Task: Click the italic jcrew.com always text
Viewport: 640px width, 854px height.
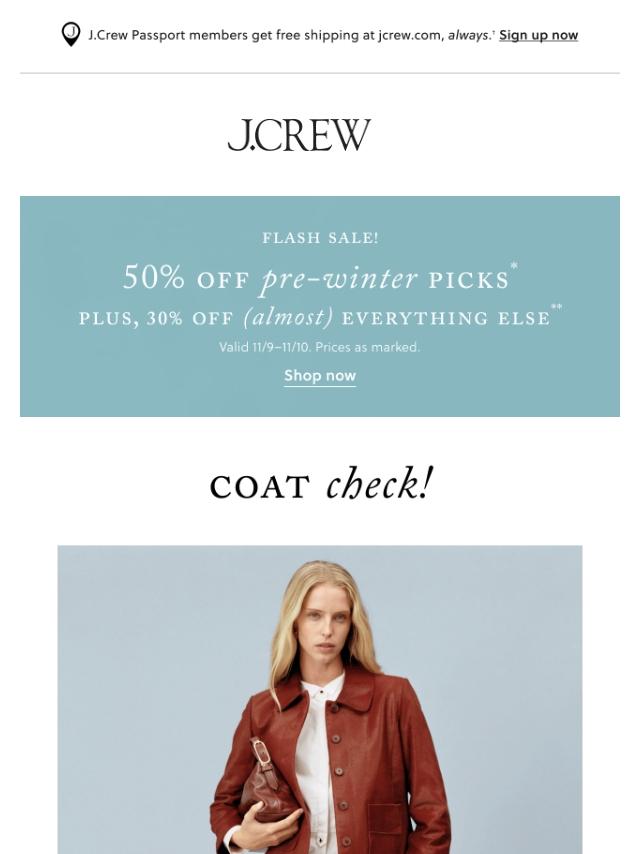Action: 468,35
